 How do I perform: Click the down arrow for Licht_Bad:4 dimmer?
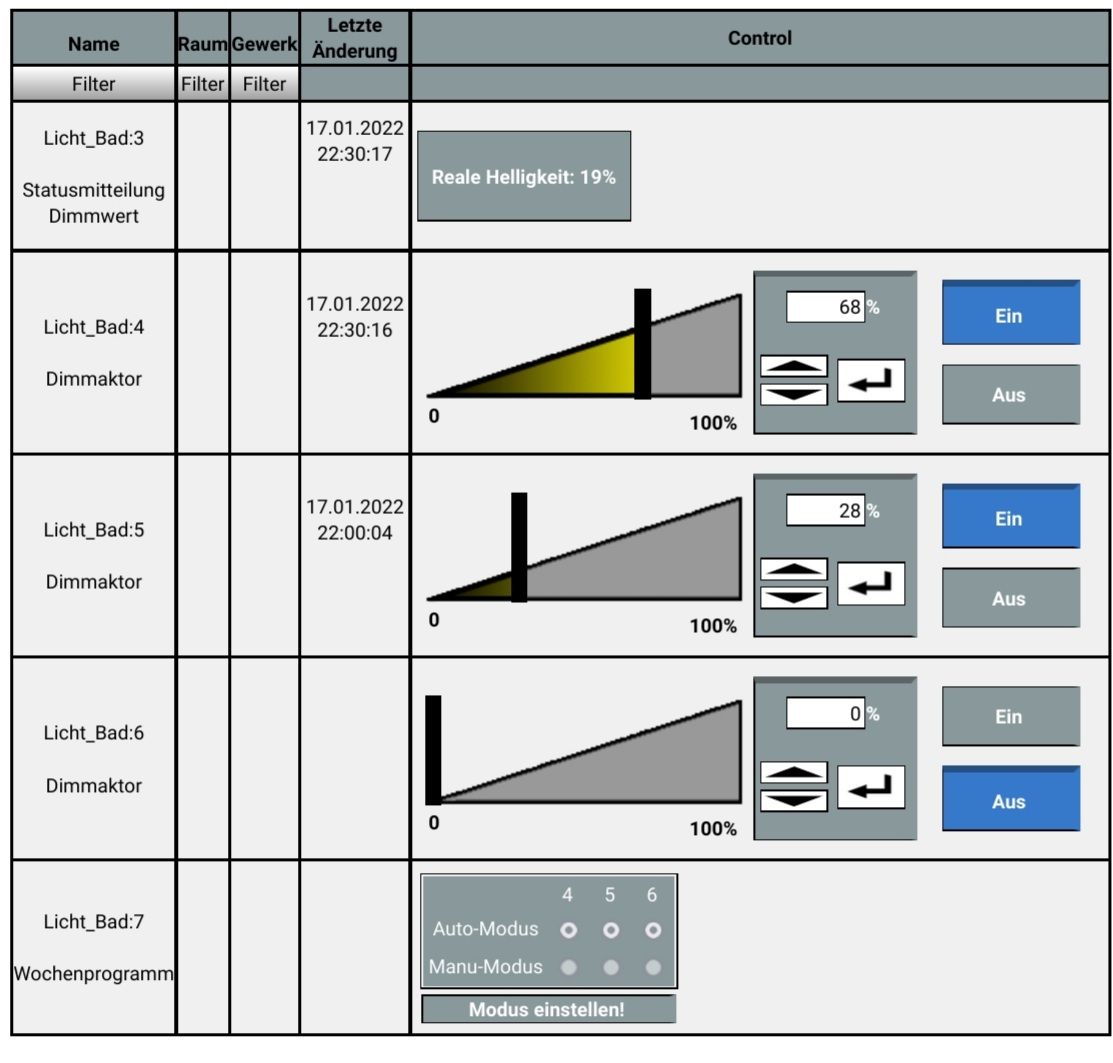794,395
